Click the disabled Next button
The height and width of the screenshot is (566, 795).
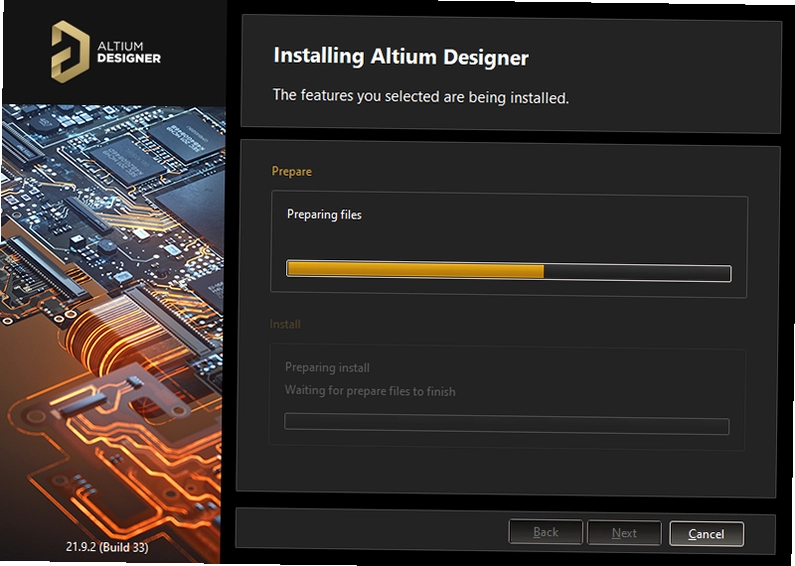[x=624, y=533]
